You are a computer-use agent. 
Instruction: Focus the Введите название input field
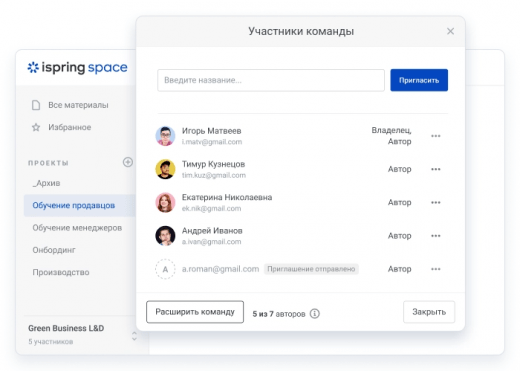(271, 80)
